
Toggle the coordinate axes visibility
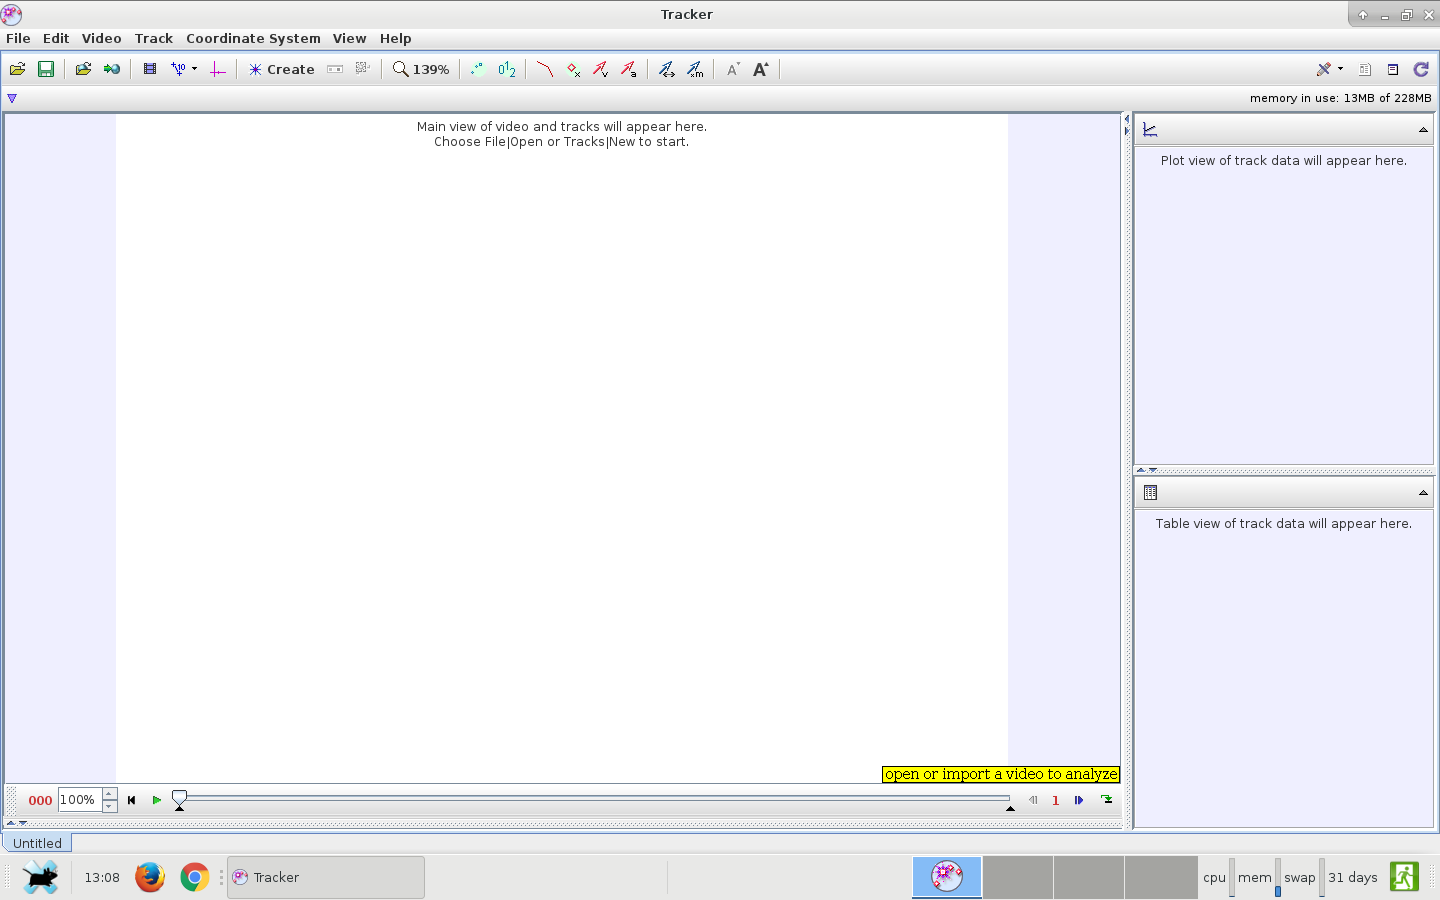(217, 69)
